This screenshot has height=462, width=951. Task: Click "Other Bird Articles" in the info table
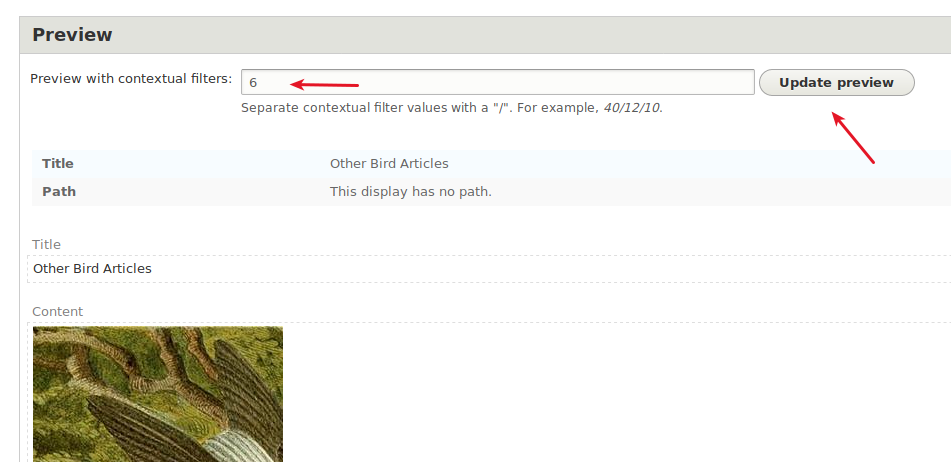point(389,164)
